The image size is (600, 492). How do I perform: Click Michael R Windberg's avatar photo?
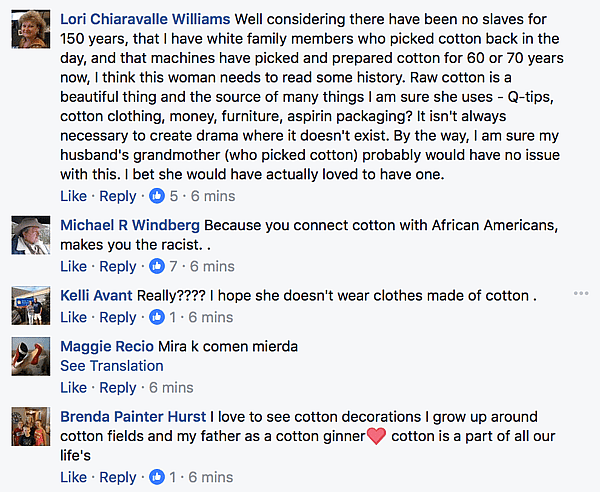[x=31, y=235]
